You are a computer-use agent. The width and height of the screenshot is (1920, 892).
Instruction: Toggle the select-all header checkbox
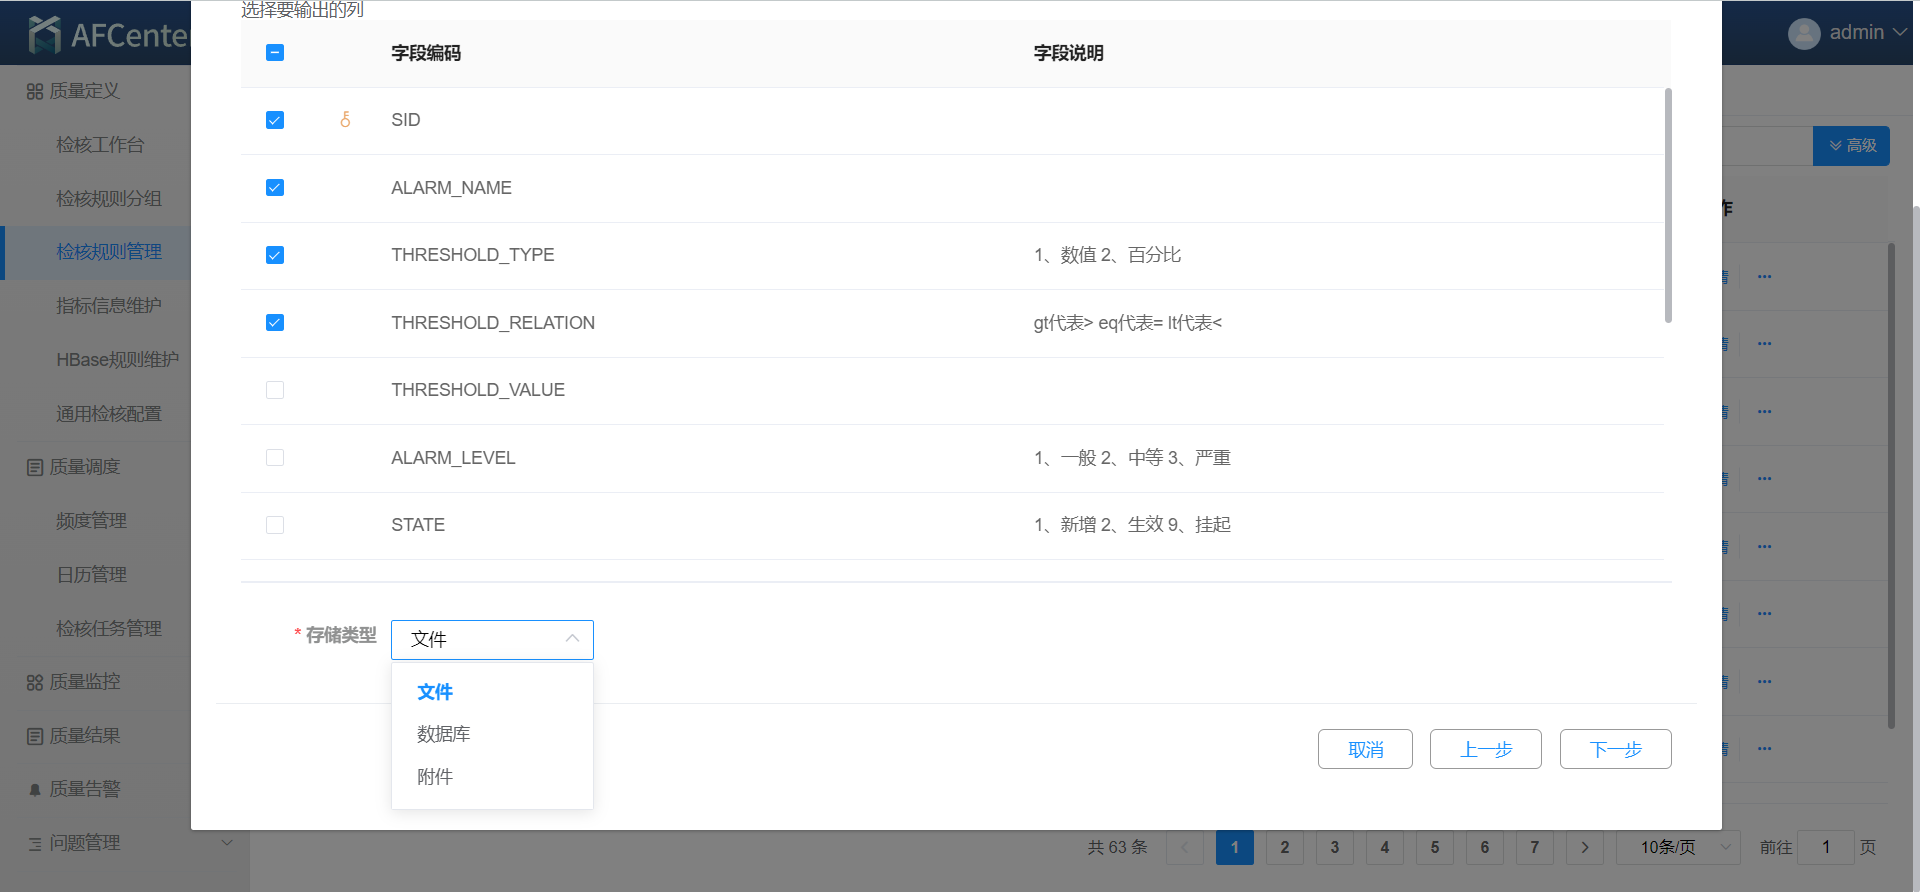click(x=275, y=53)
